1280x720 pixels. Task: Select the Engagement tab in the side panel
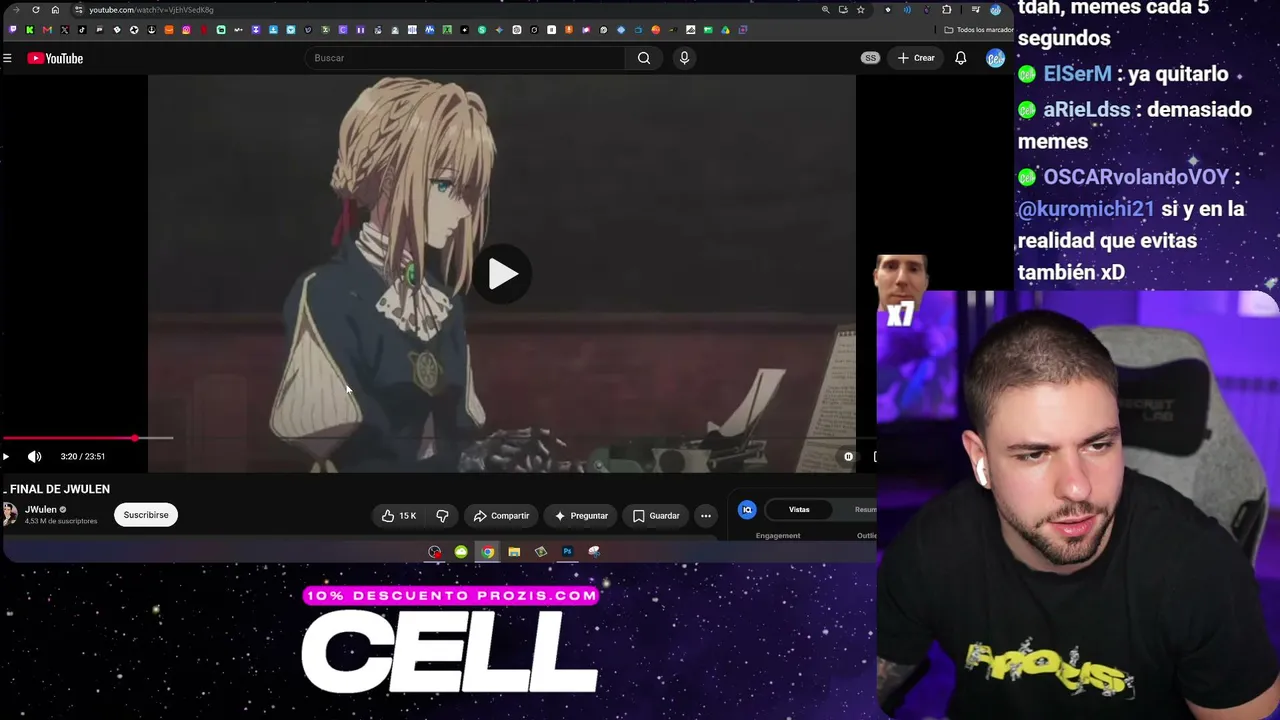coord(778,536)
